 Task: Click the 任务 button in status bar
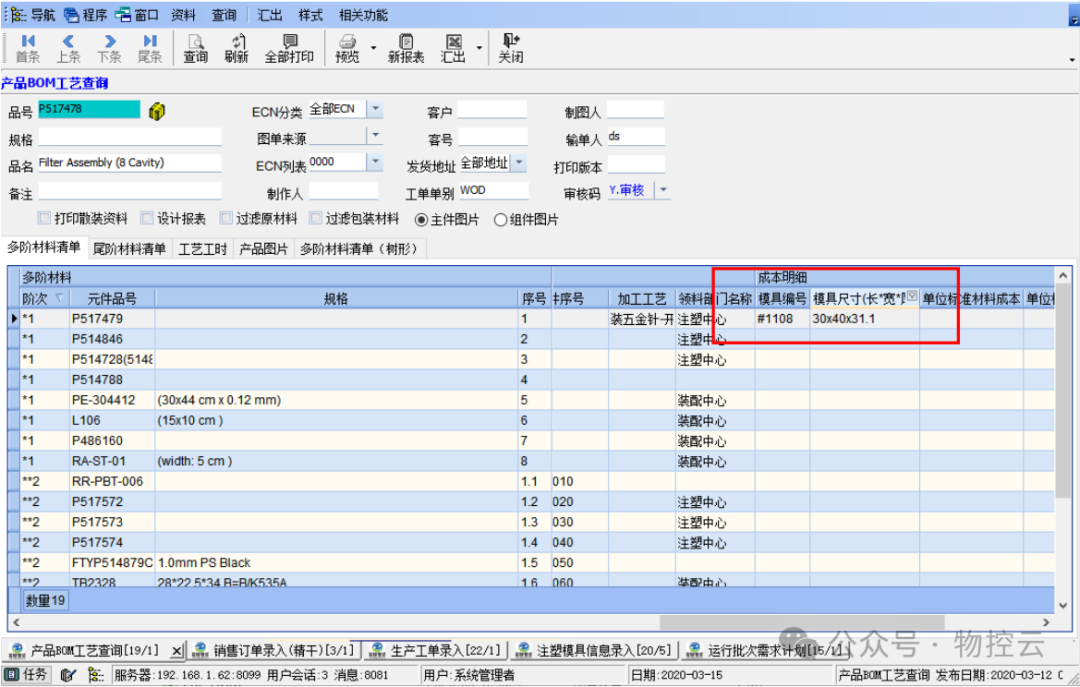[27, 675]
